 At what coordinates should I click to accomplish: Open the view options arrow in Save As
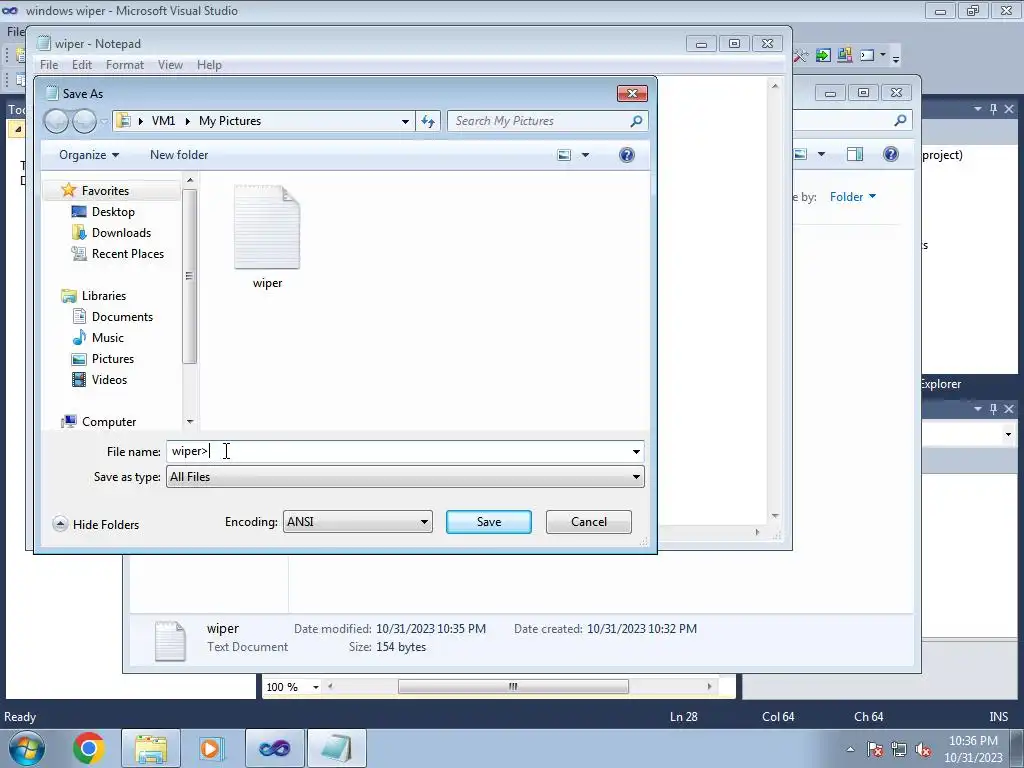(585, 155)
